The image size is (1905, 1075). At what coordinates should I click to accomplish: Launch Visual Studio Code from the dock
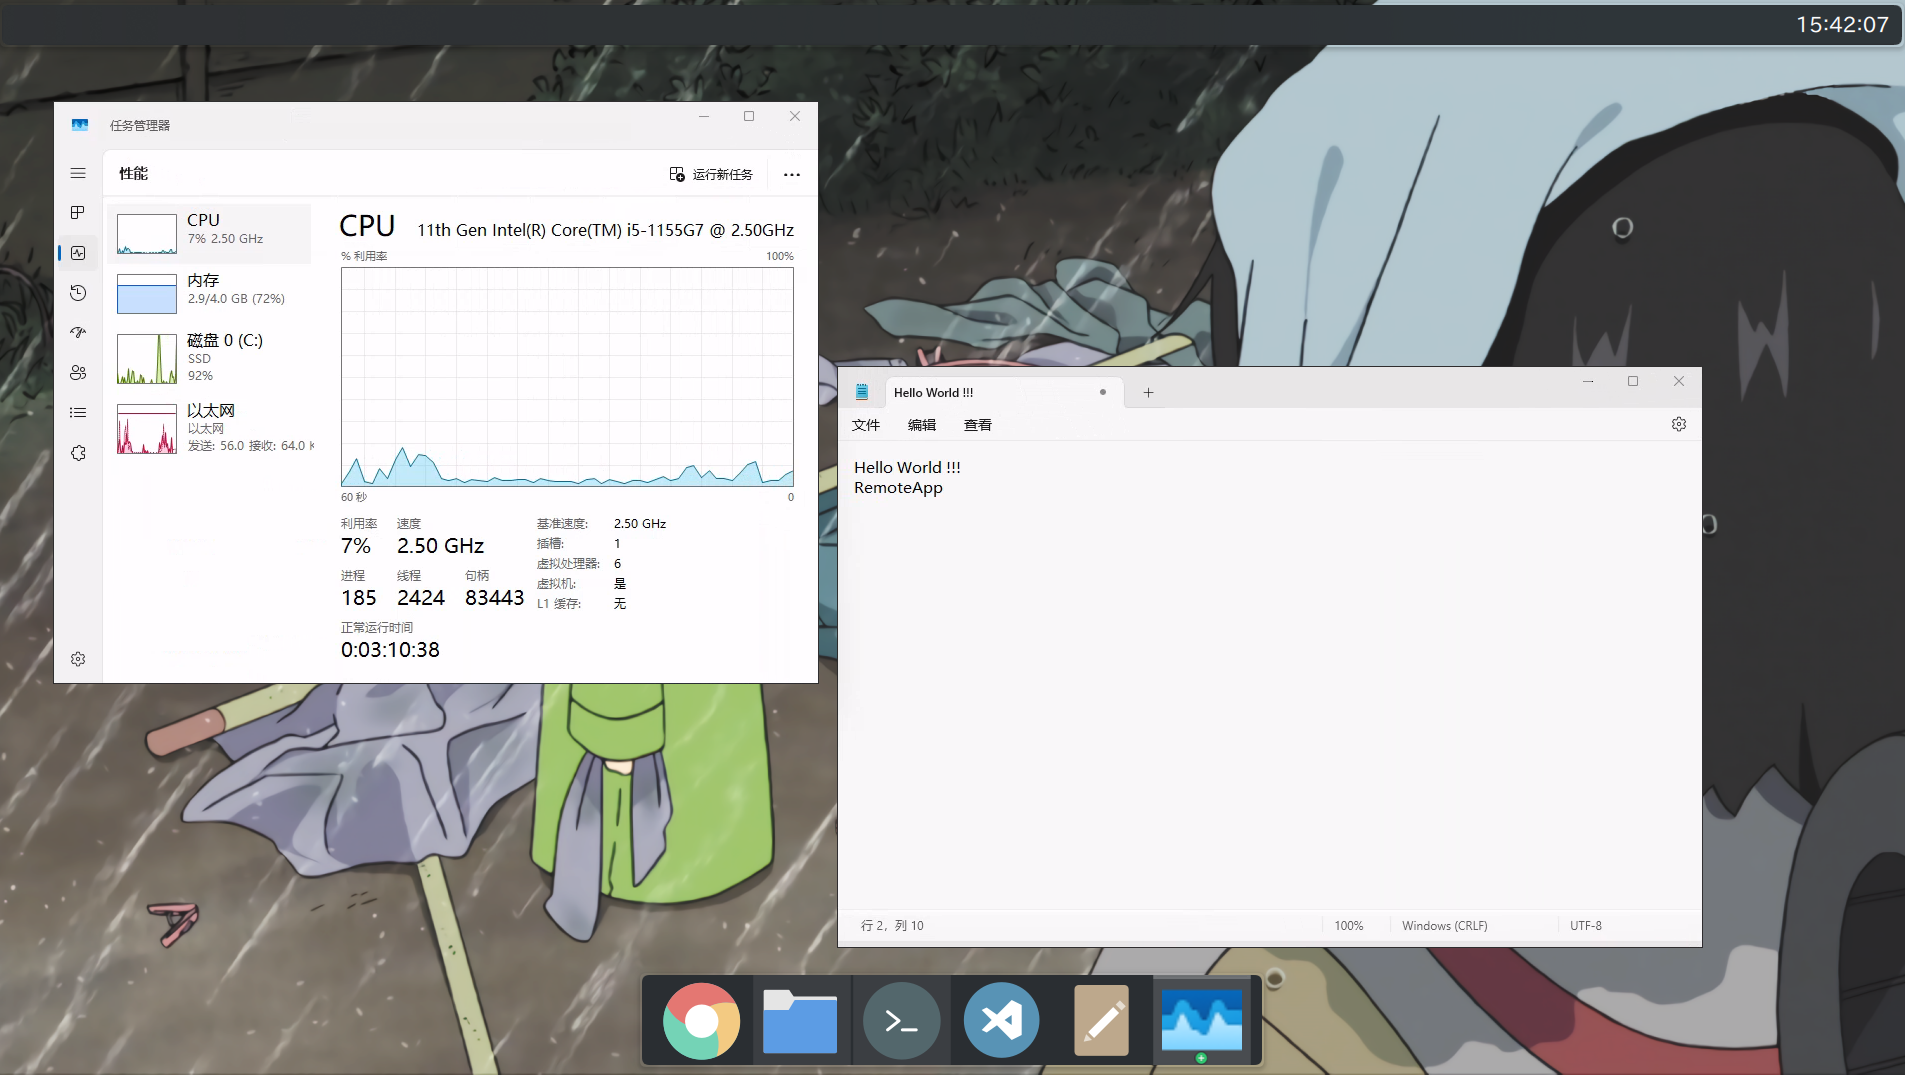[x=1001, y=1021]
